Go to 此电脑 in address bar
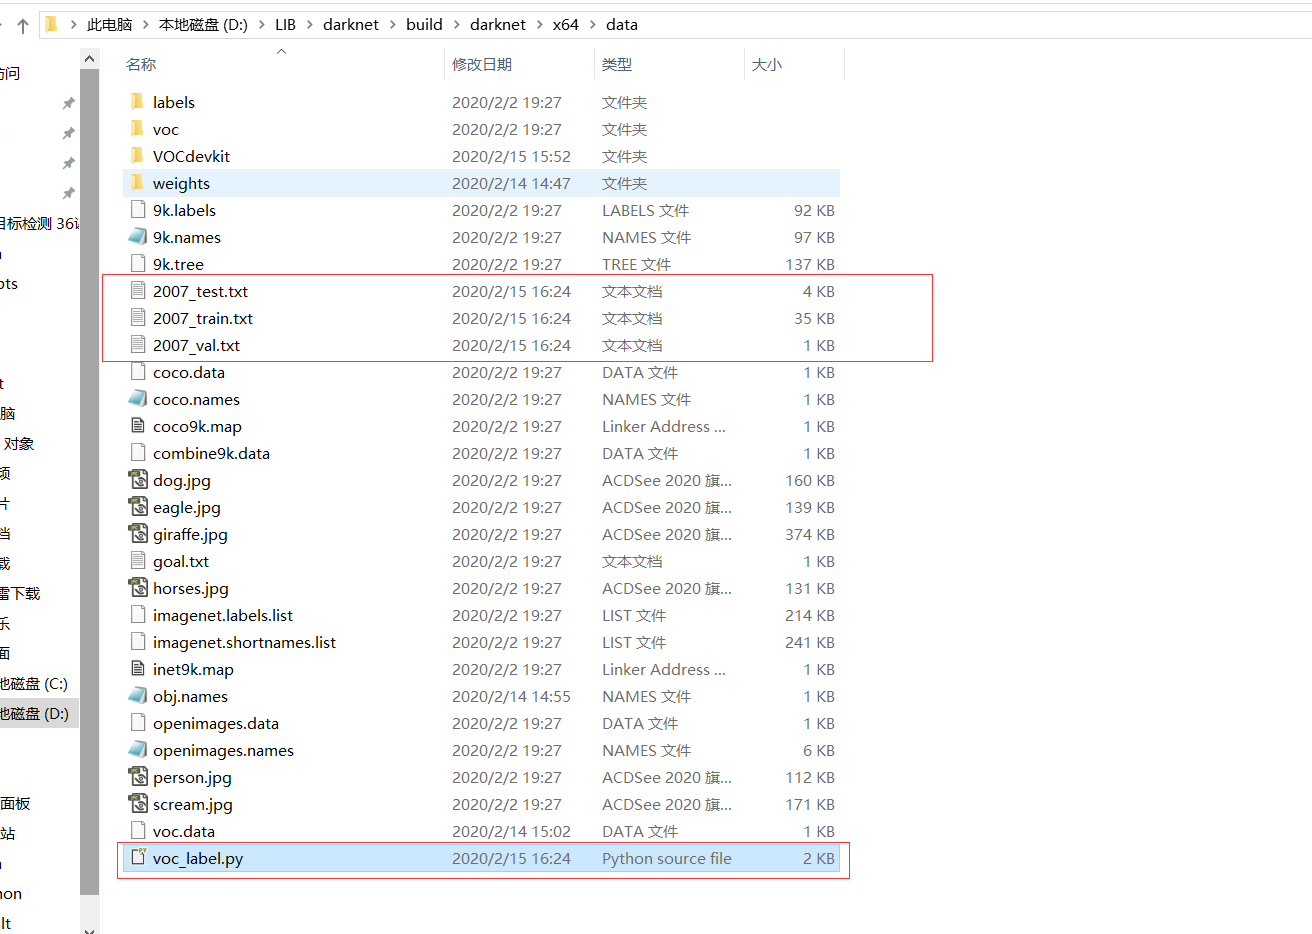Image resolution: width=1312 pixels, height=934 pixels. click(x=109, y=24)
